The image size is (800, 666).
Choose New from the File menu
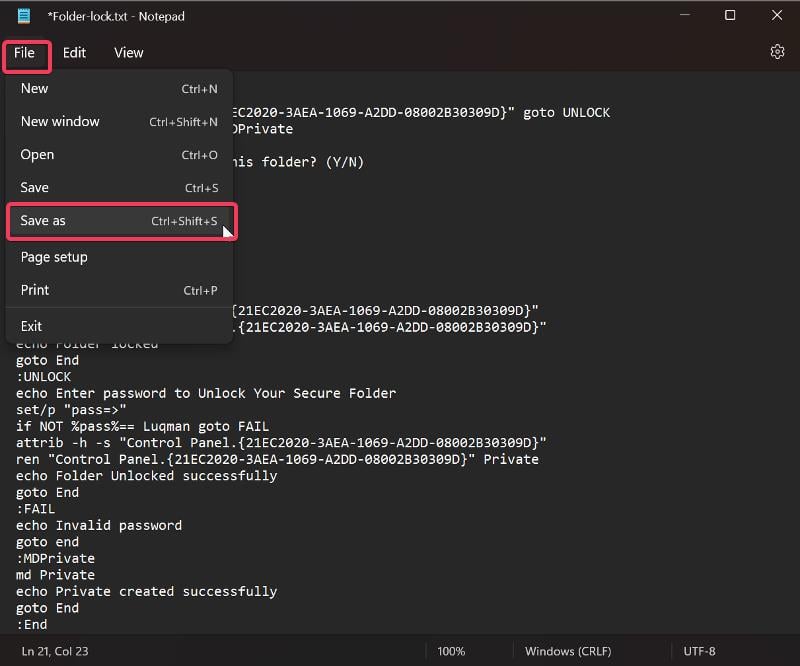click(35, 89)
